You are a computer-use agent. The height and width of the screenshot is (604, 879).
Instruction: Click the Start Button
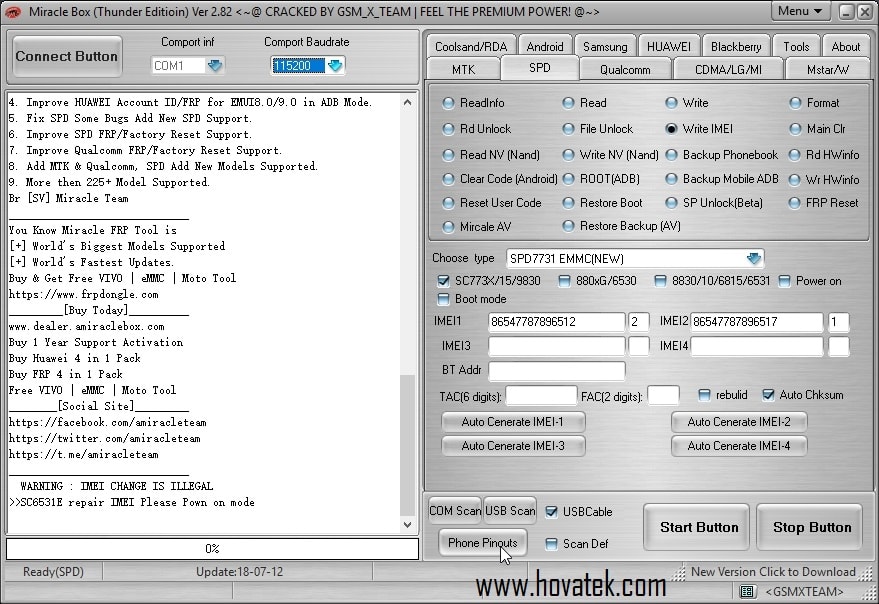coord(696,527)
